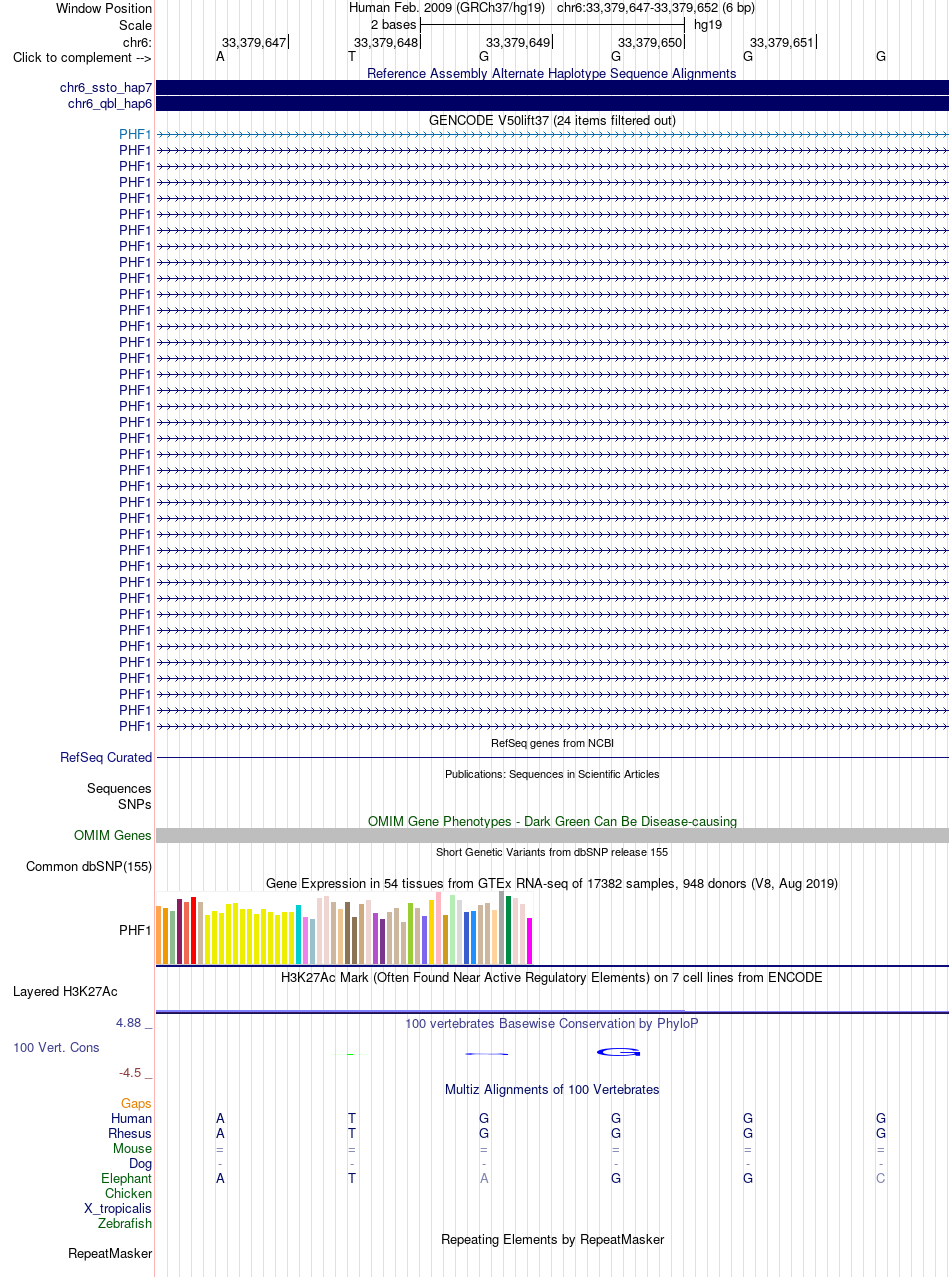Click the X_tropicalis alignment row label
The height and width of the screenshot is (1277, 950).
point(118,1209)
